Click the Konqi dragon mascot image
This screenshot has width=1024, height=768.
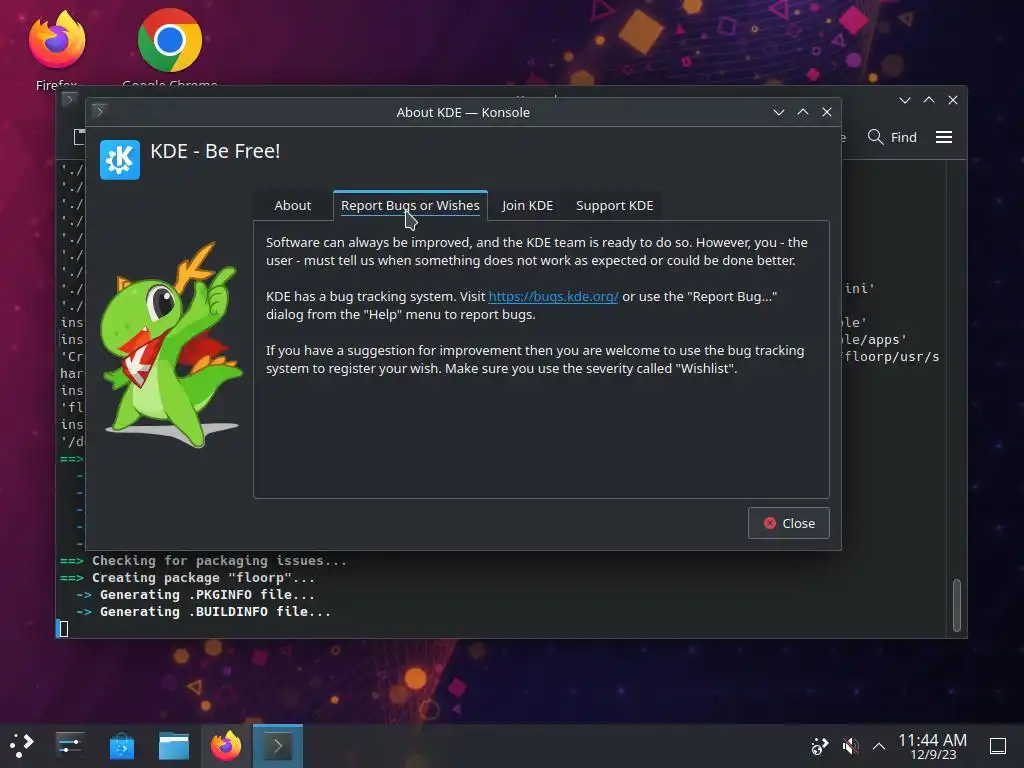coord(171,345)
